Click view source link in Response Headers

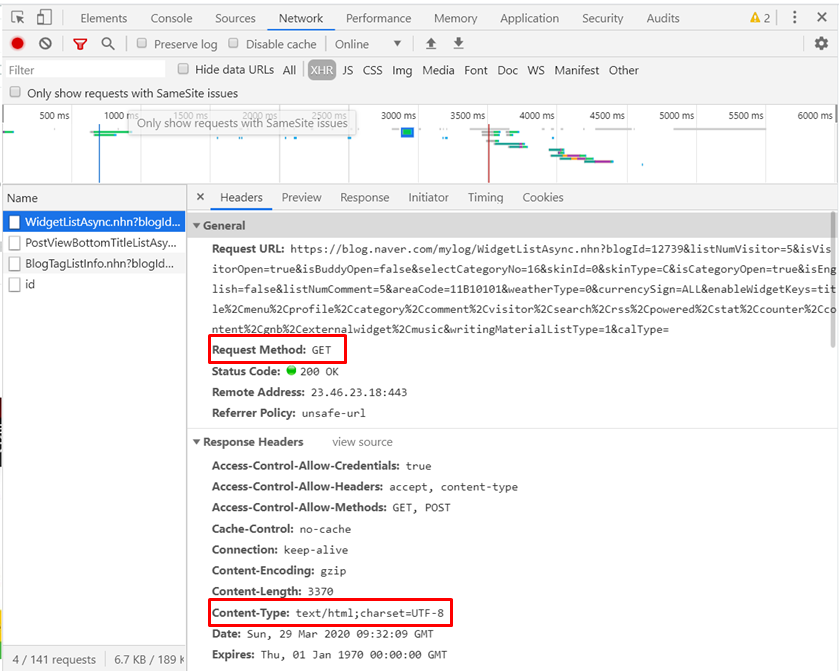pyautogui.click(x=362, y=442)
